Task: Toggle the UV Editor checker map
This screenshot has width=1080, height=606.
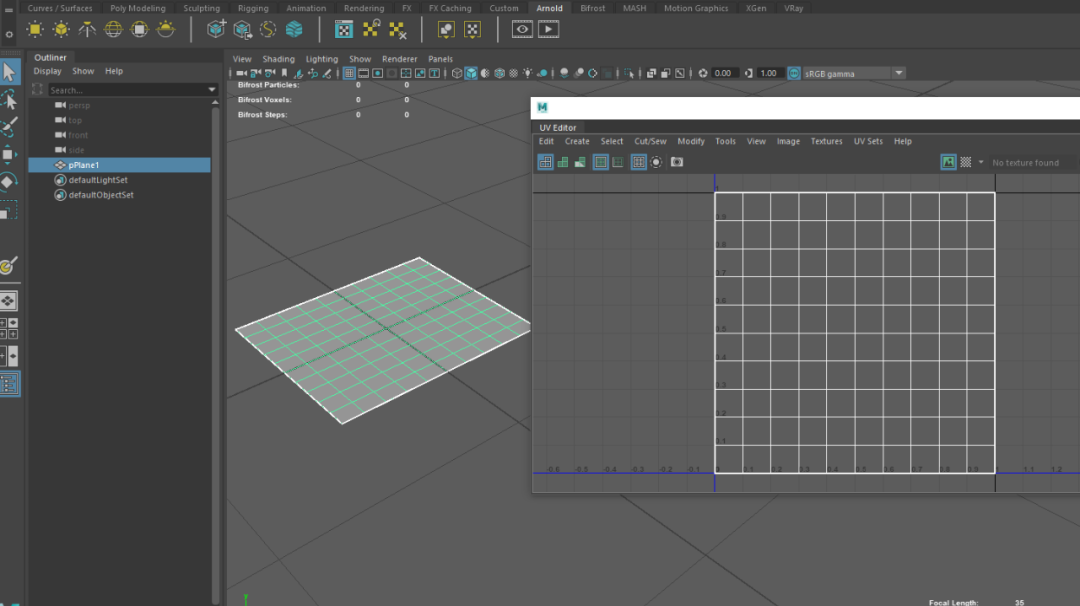Action: point(966,162)
